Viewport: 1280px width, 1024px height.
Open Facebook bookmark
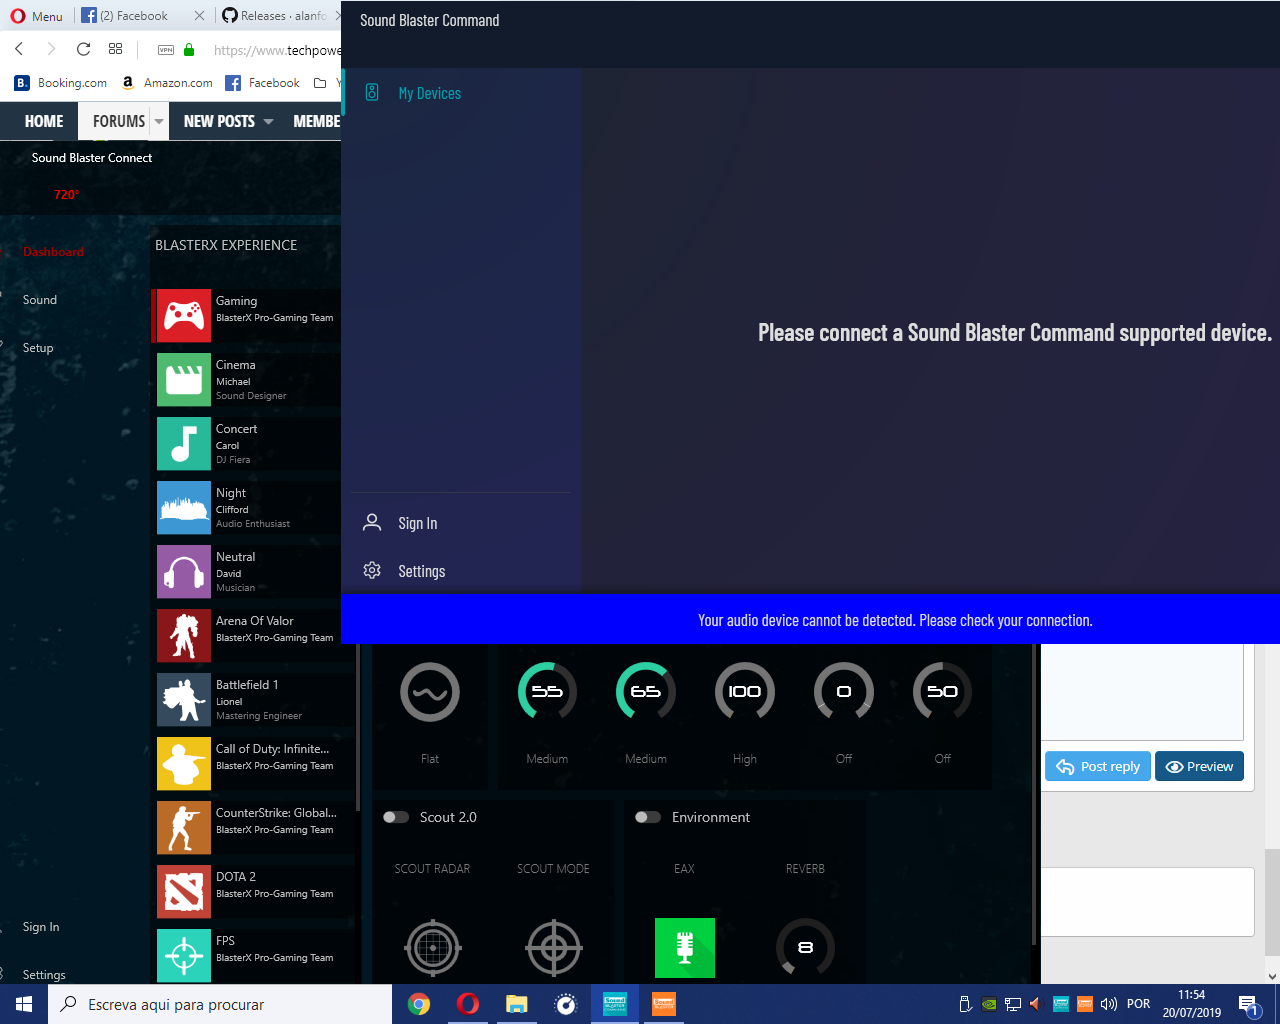pos(262,83)
